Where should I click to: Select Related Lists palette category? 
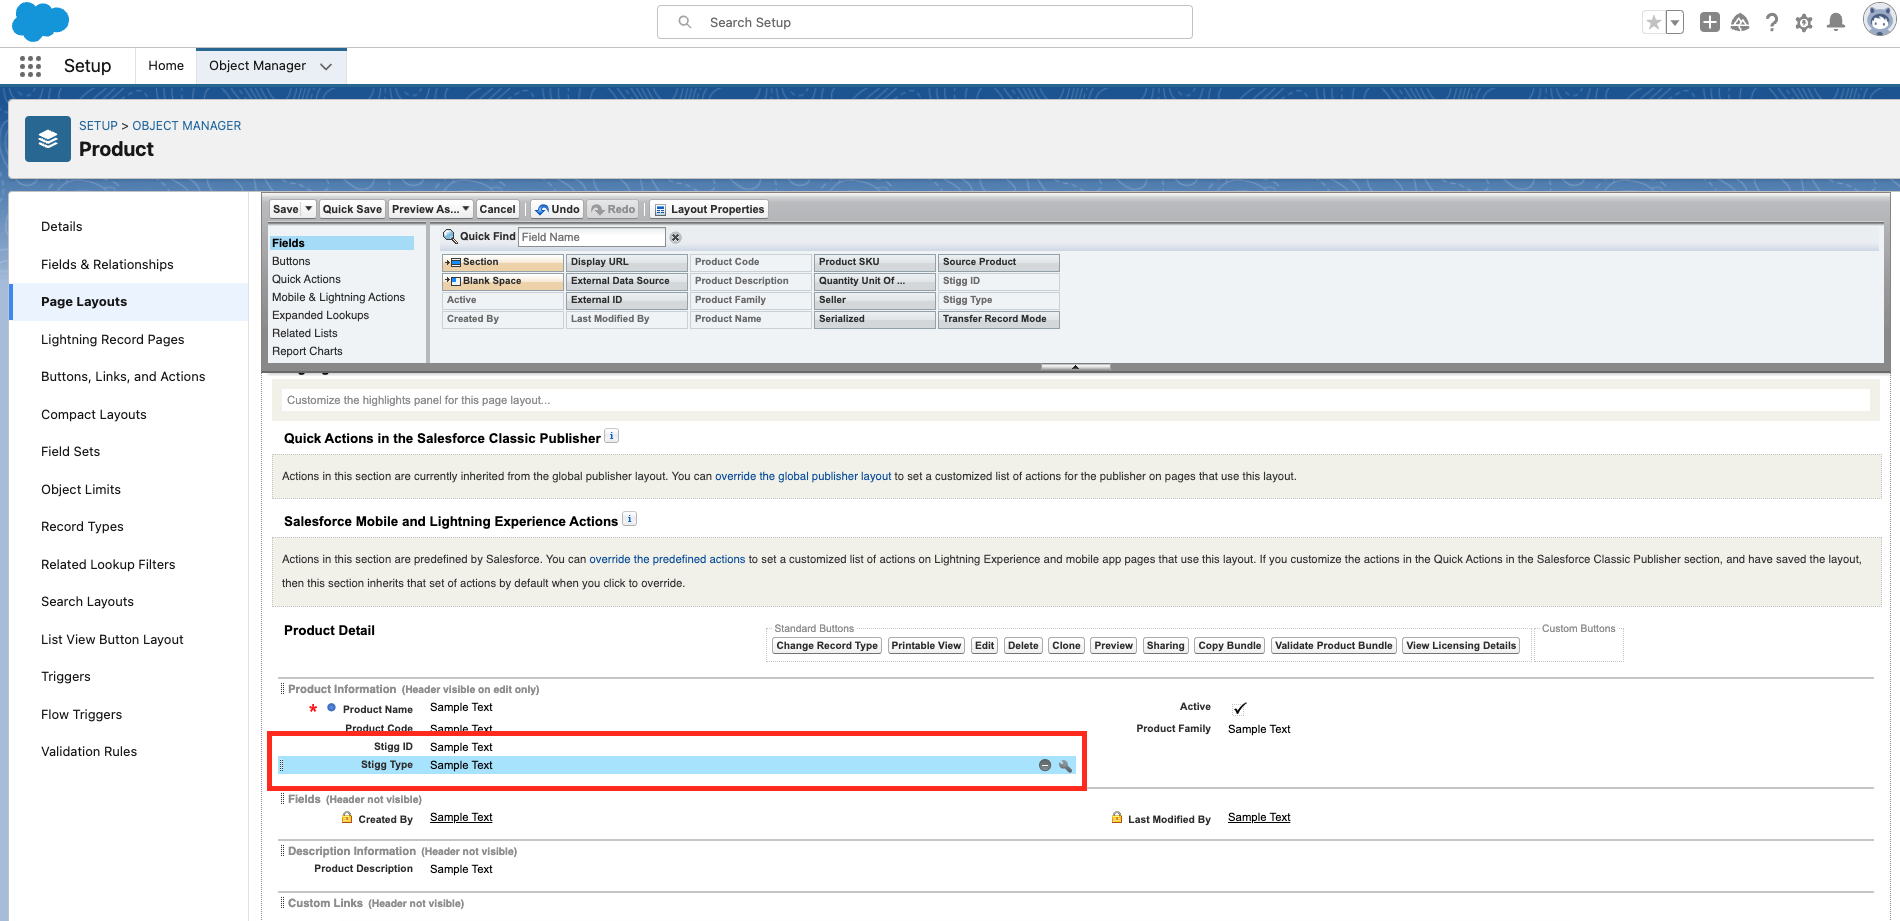(305, 333)
